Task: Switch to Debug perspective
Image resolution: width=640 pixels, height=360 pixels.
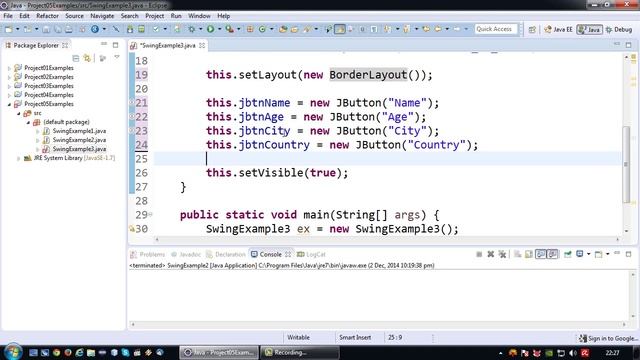Action: click(619, 29)
